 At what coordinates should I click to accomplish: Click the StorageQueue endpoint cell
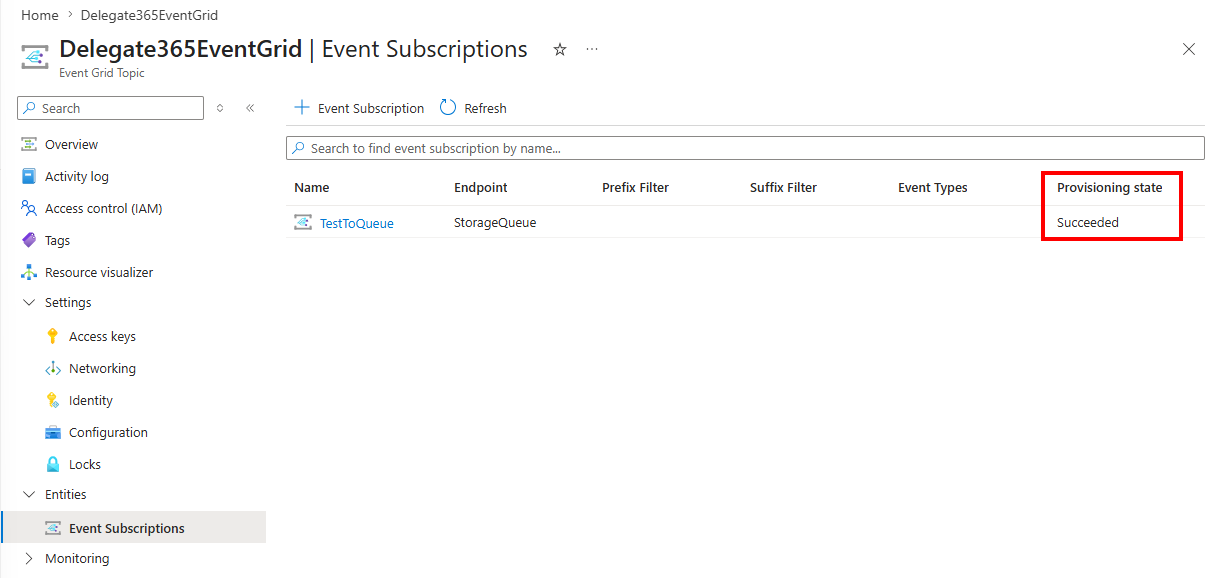(x=495, y=223)
